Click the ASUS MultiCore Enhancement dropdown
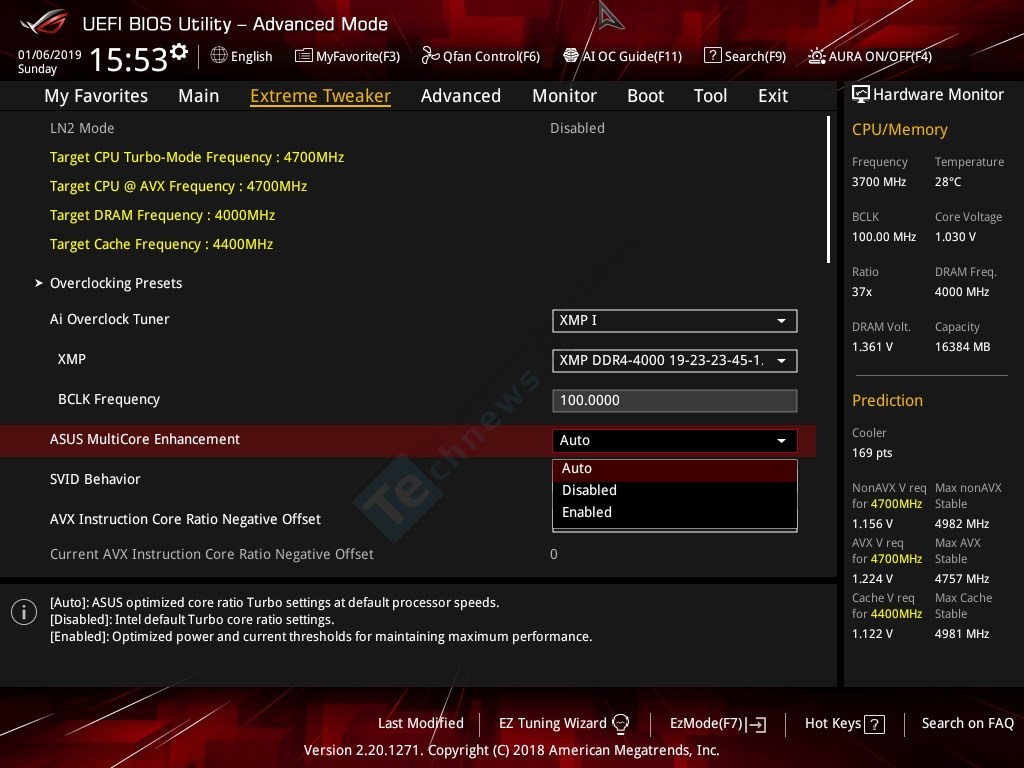The width and height of the screenshot is (1024, 768). pos(674,440)
